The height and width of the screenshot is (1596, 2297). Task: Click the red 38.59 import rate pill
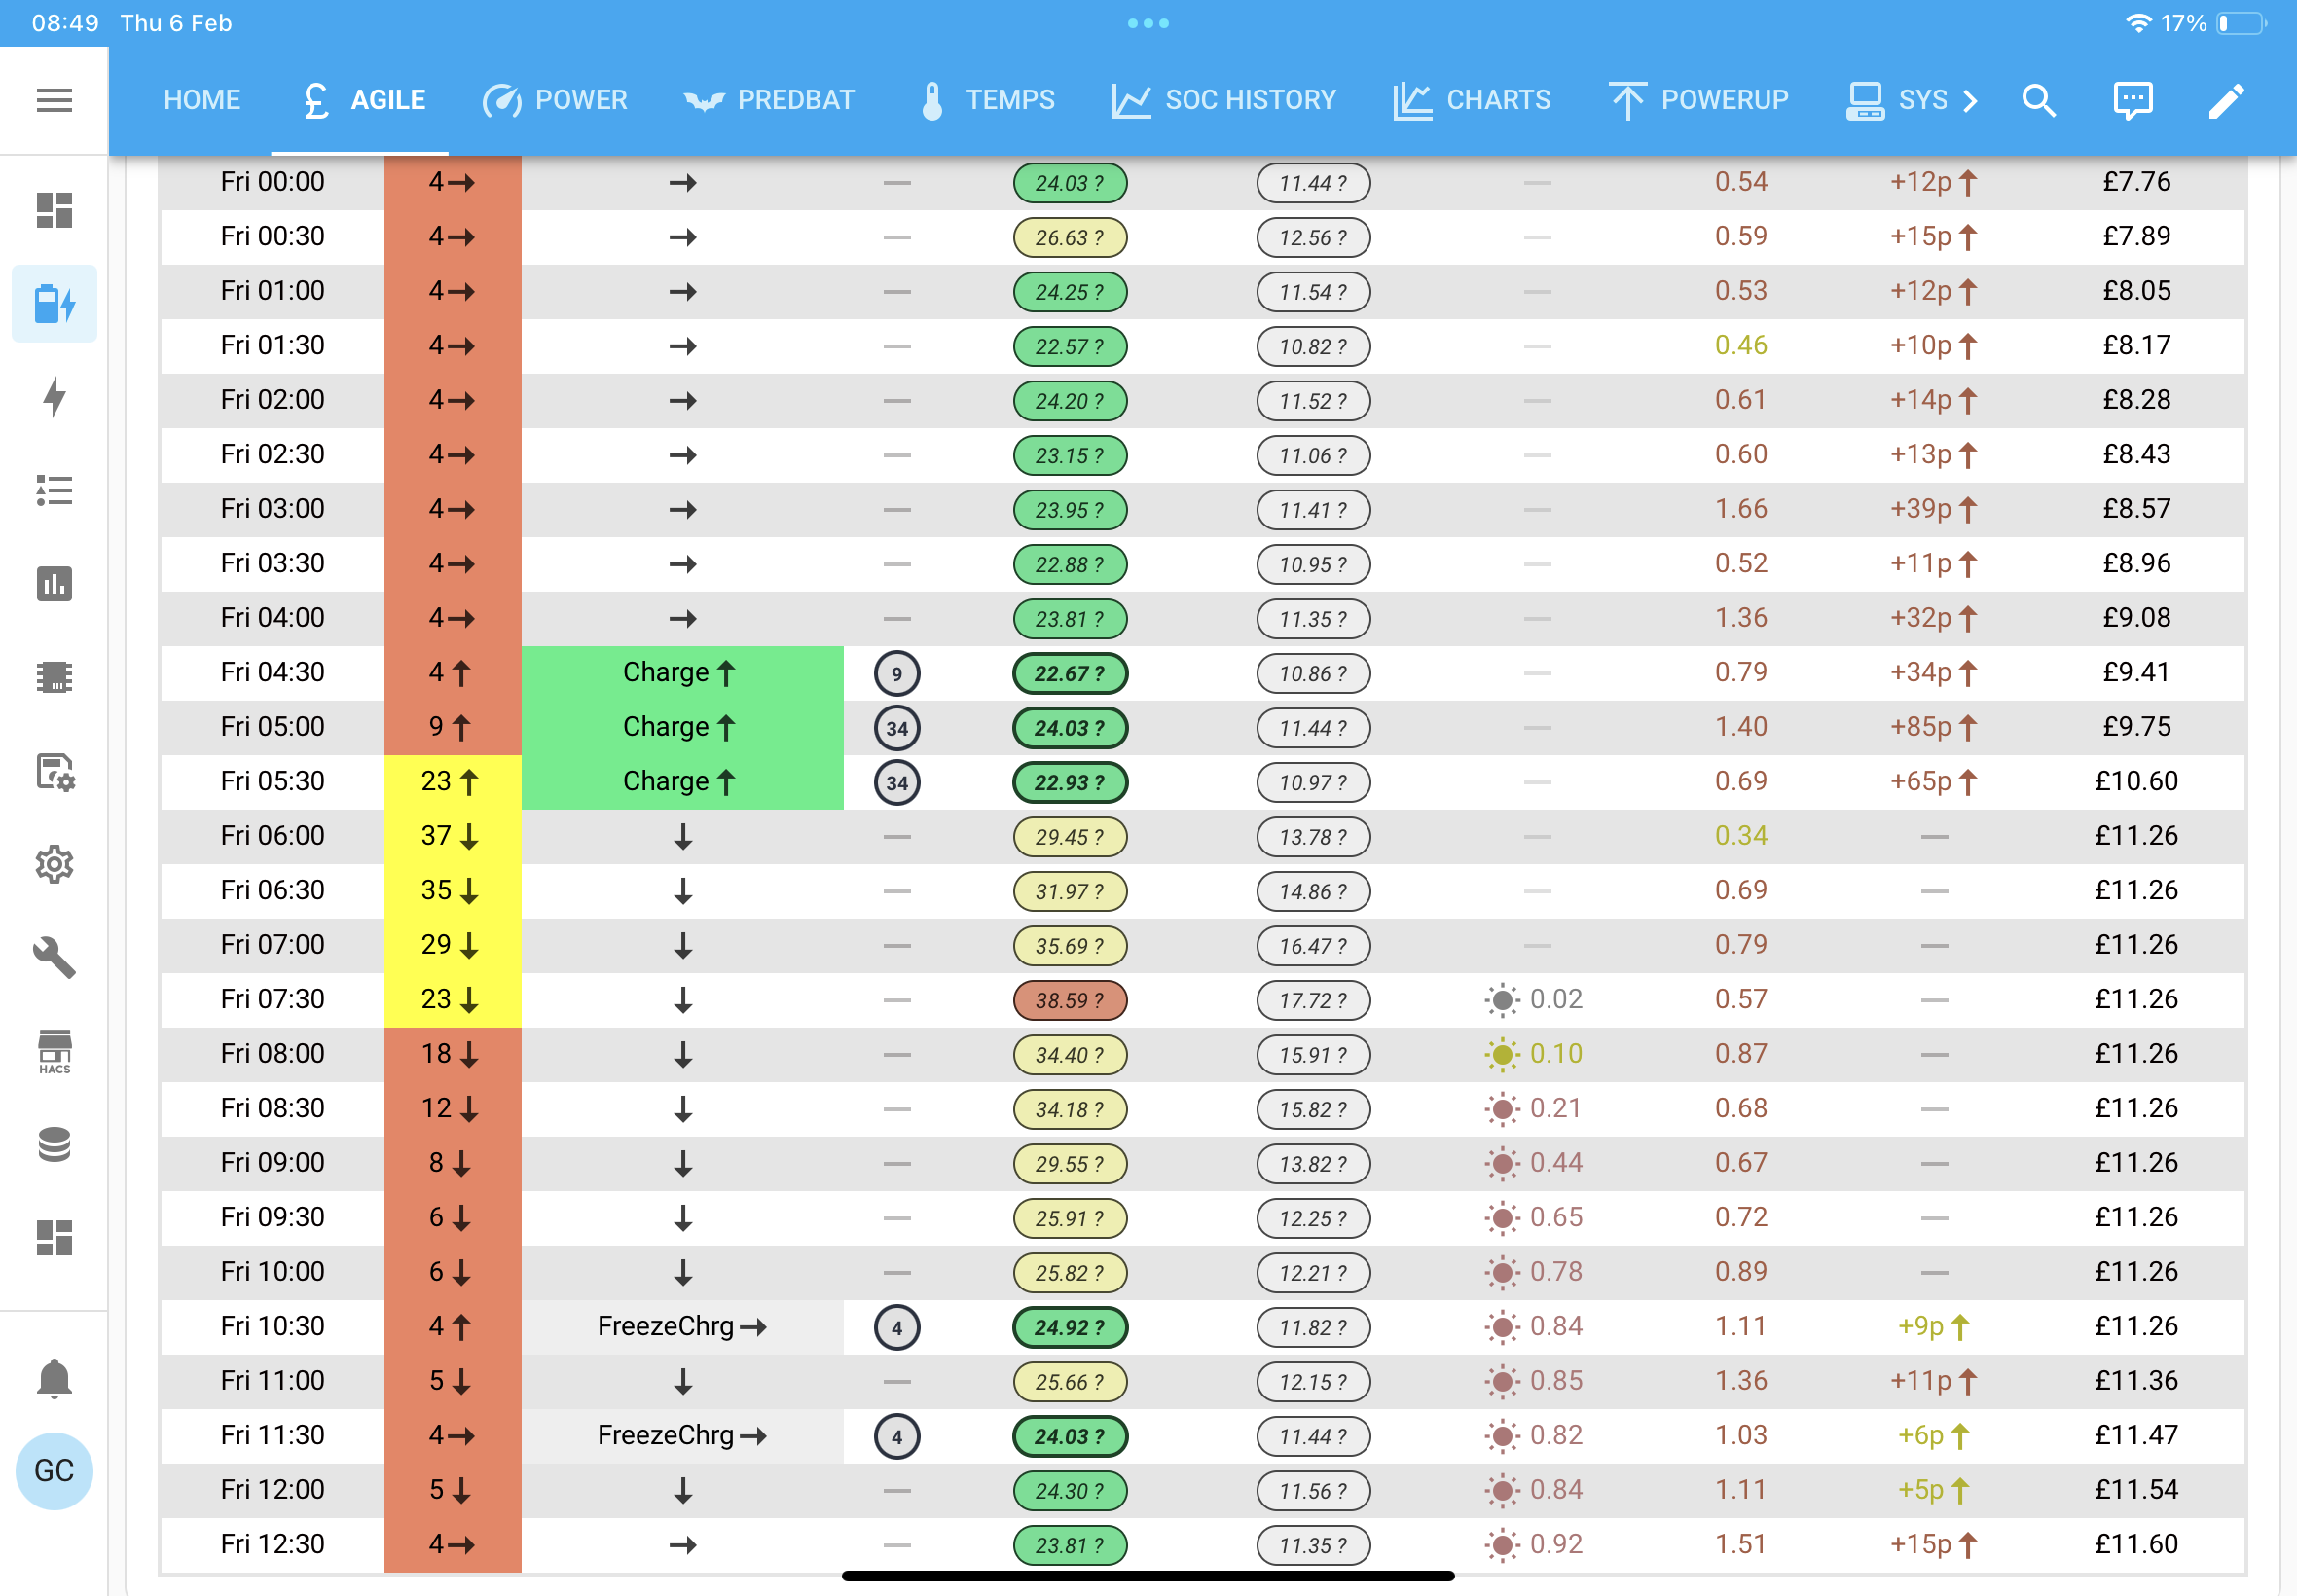click(1069, 1000)
